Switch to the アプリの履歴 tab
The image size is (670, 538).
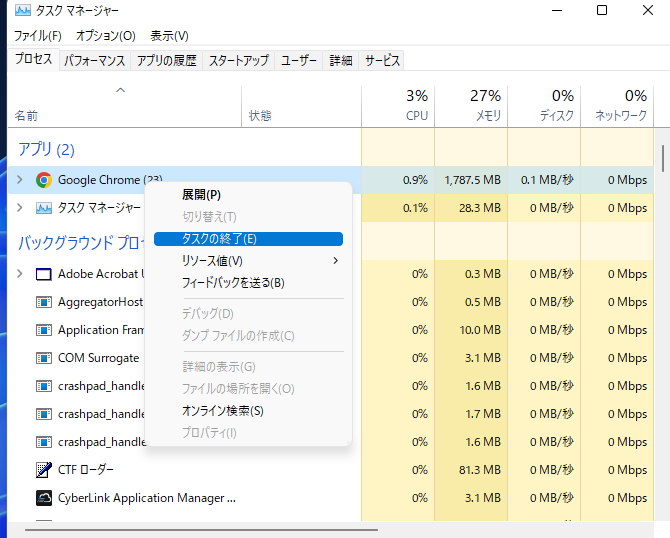coord(167,61)
